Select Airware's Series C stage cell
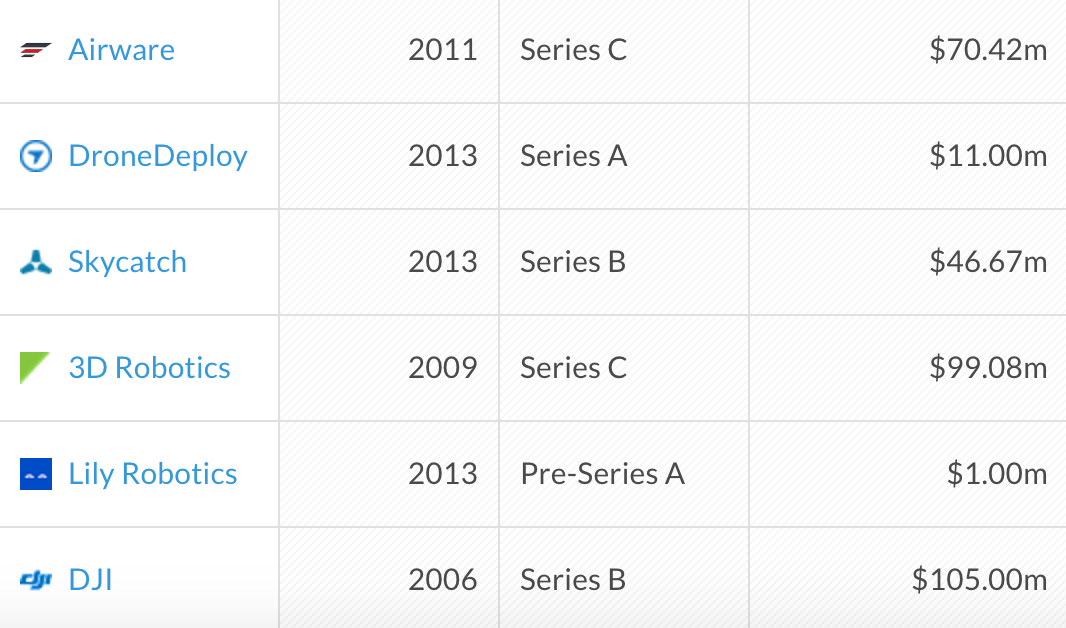Screen dimensions: 1066x628 point(573,50)
